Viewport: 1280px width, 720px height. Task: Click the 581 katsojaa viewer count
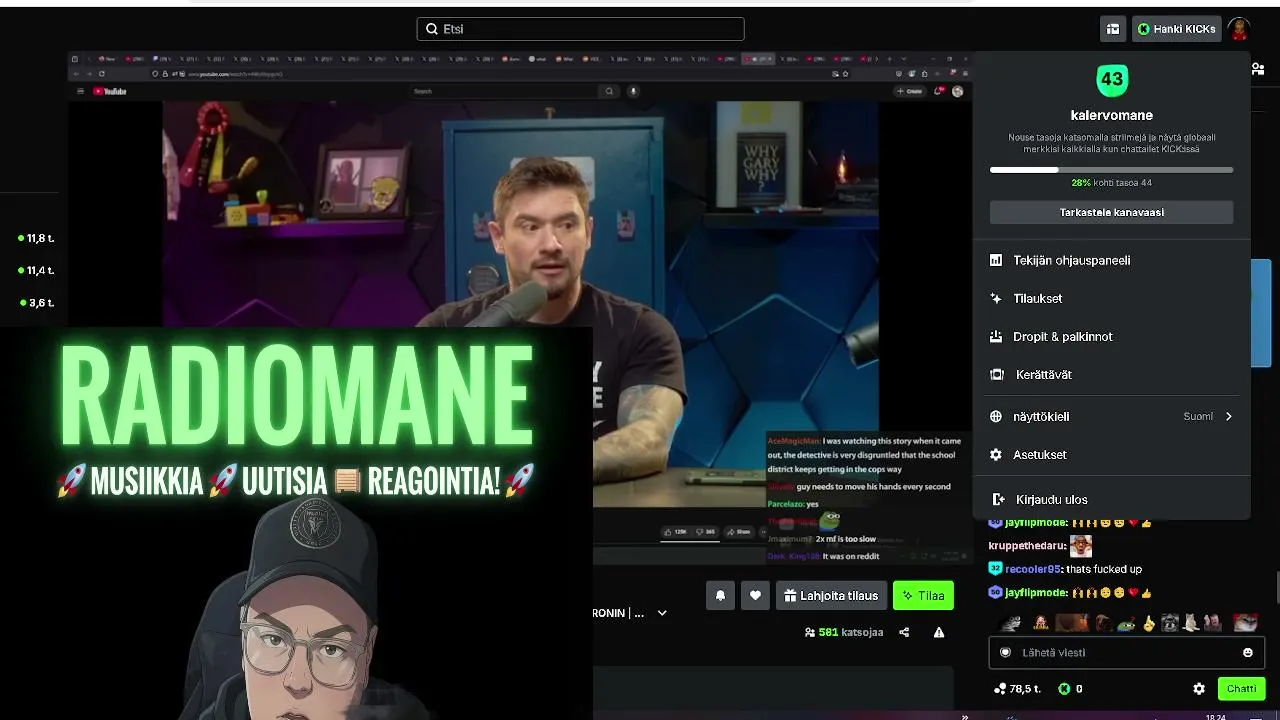click(x=844, y=632)
